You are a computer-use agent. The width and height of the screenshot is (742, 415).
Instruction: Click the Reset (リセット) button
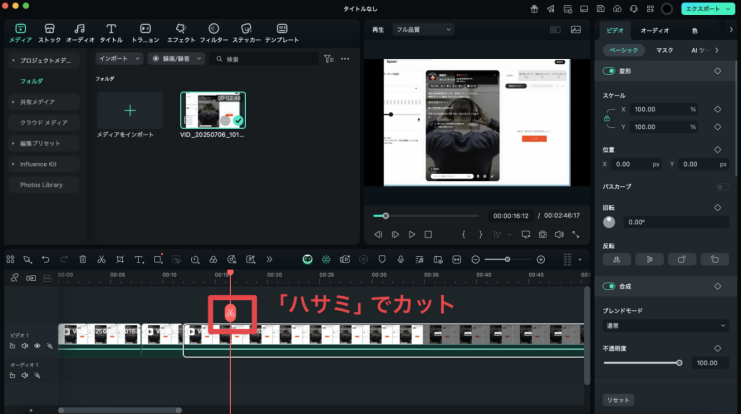point(618,400)
